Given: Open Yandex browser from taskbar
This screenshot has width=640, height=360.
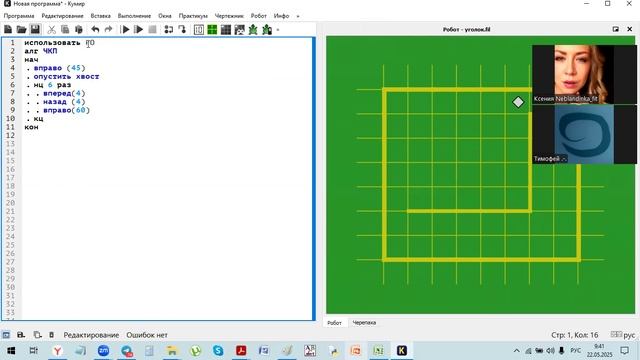Looking at the screenshot, I should pos(58,351).
